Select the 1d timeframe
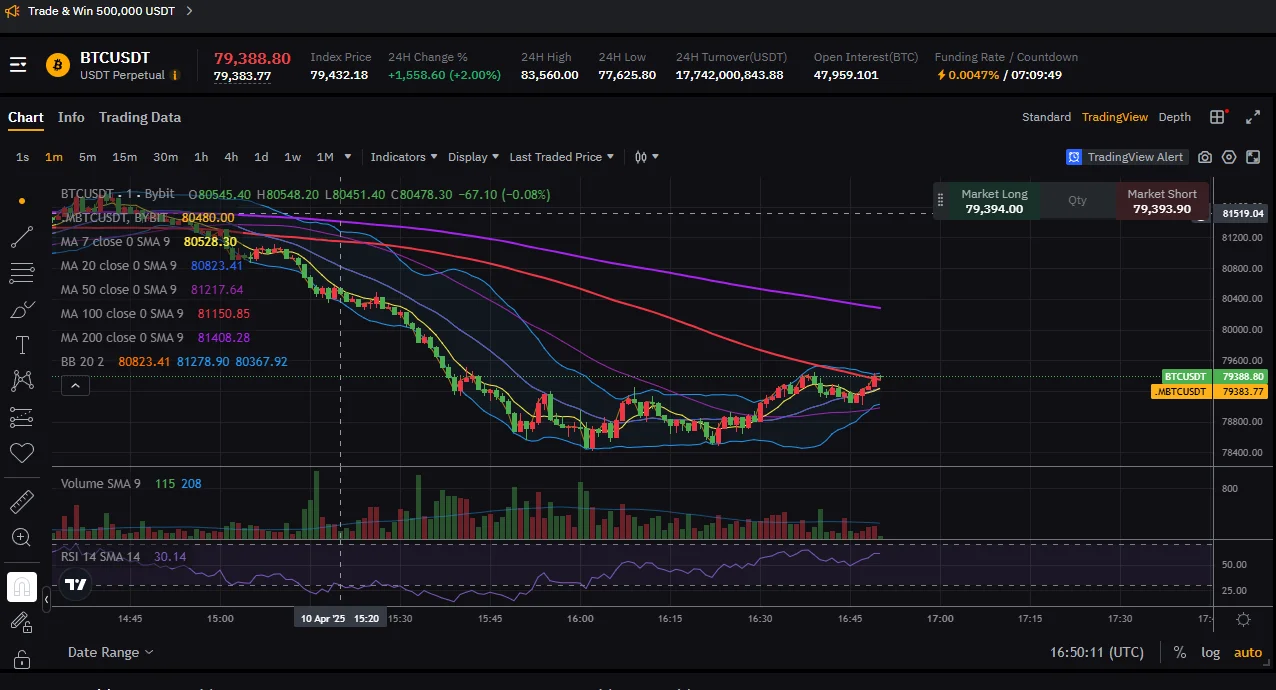 261,157
